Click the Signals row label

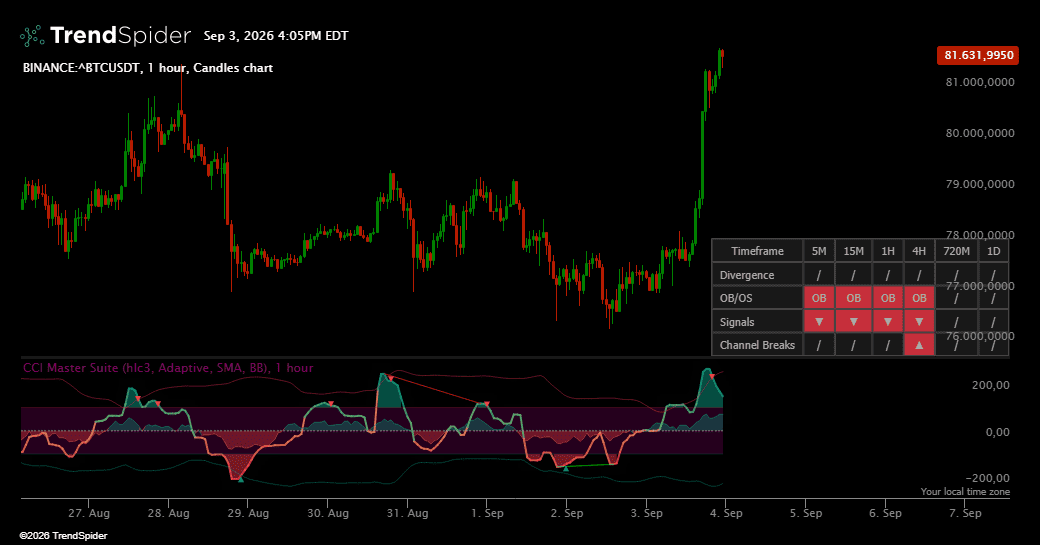(x=737, y=322)
